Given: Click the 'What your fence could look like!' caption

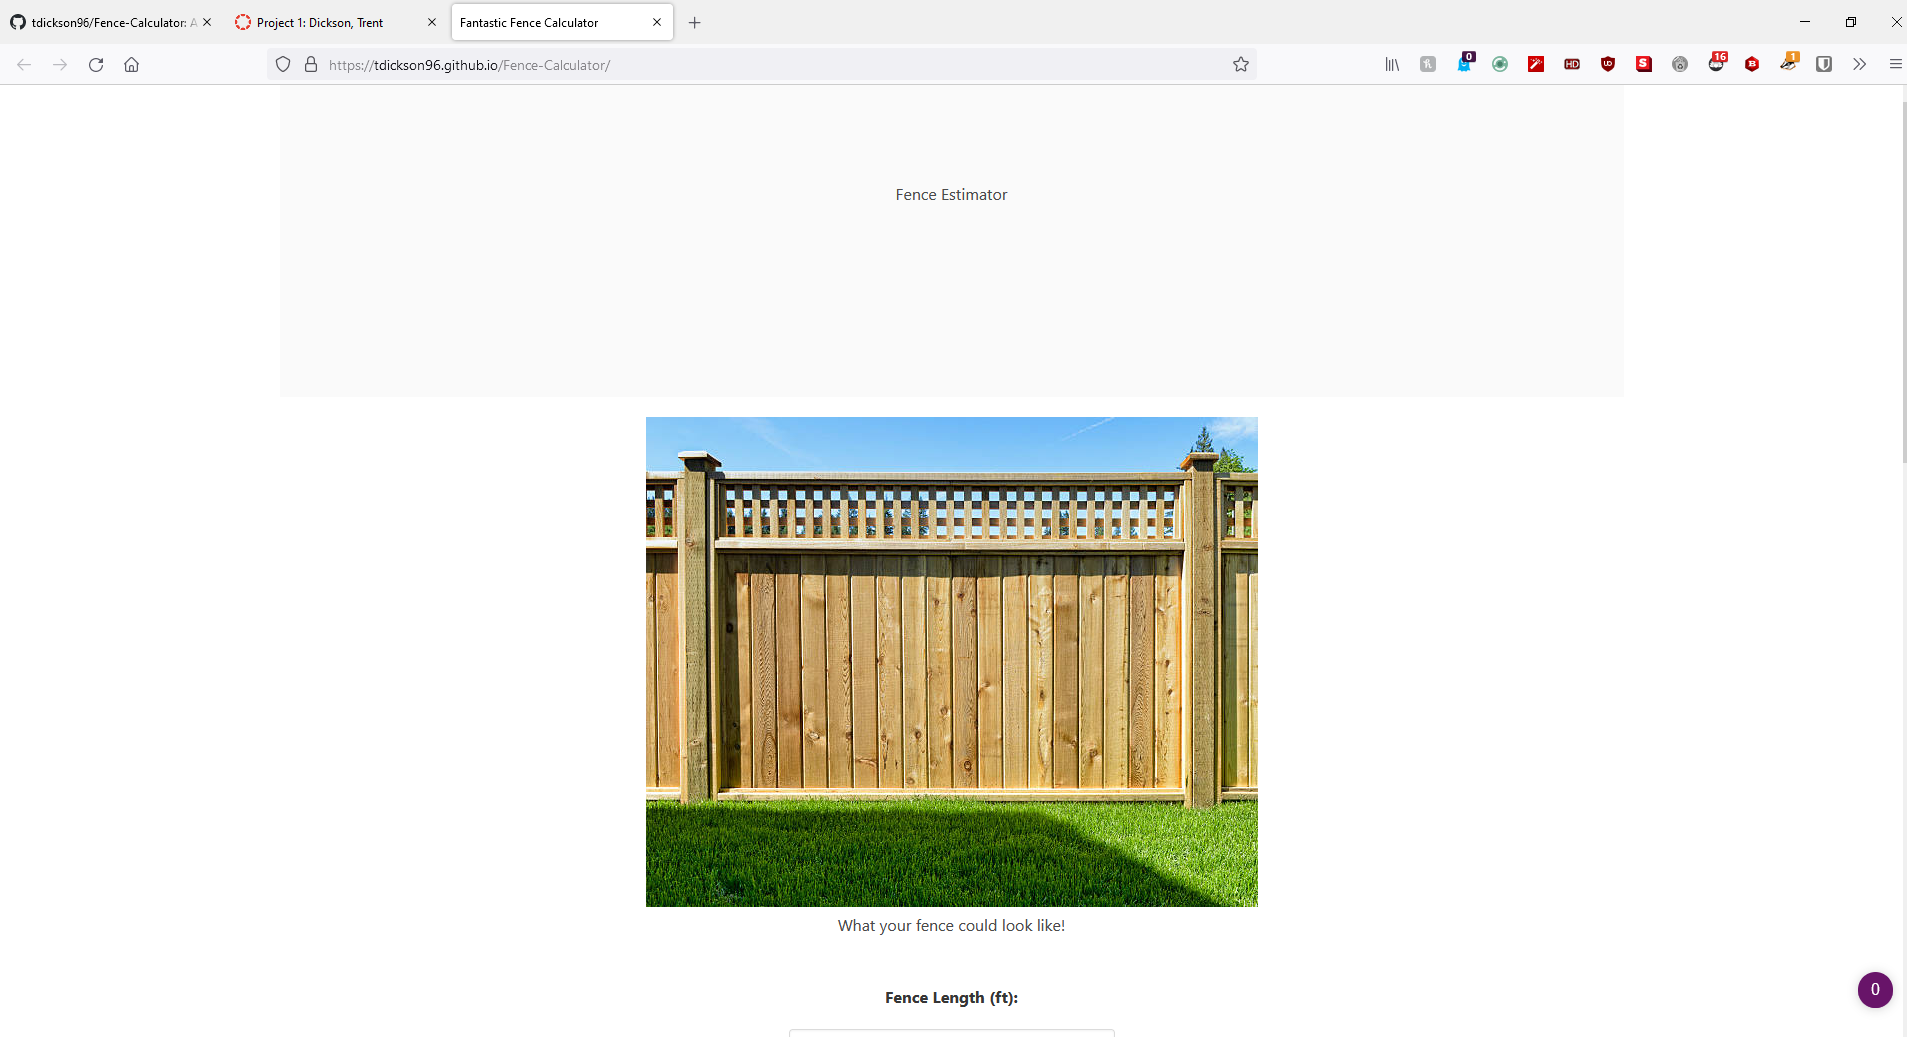Looking at the screenshot, I should click(951, 926).
